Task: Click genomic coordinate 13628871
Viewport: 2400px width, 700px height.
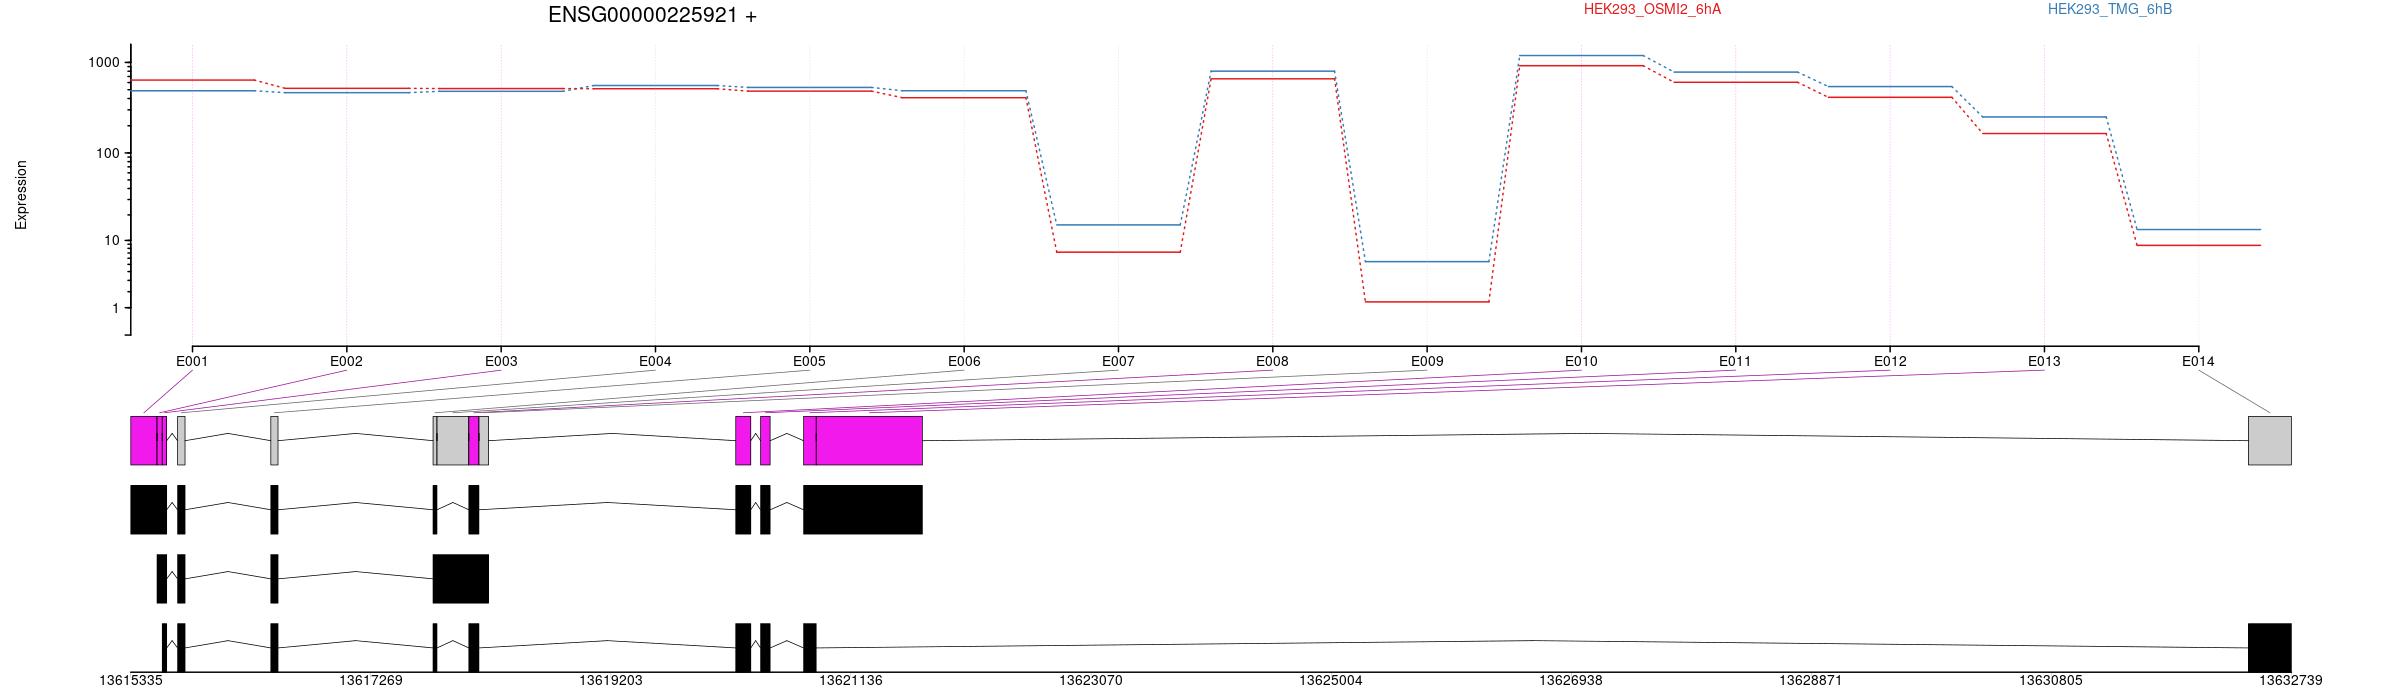Action: click(x=1811, y=680)
